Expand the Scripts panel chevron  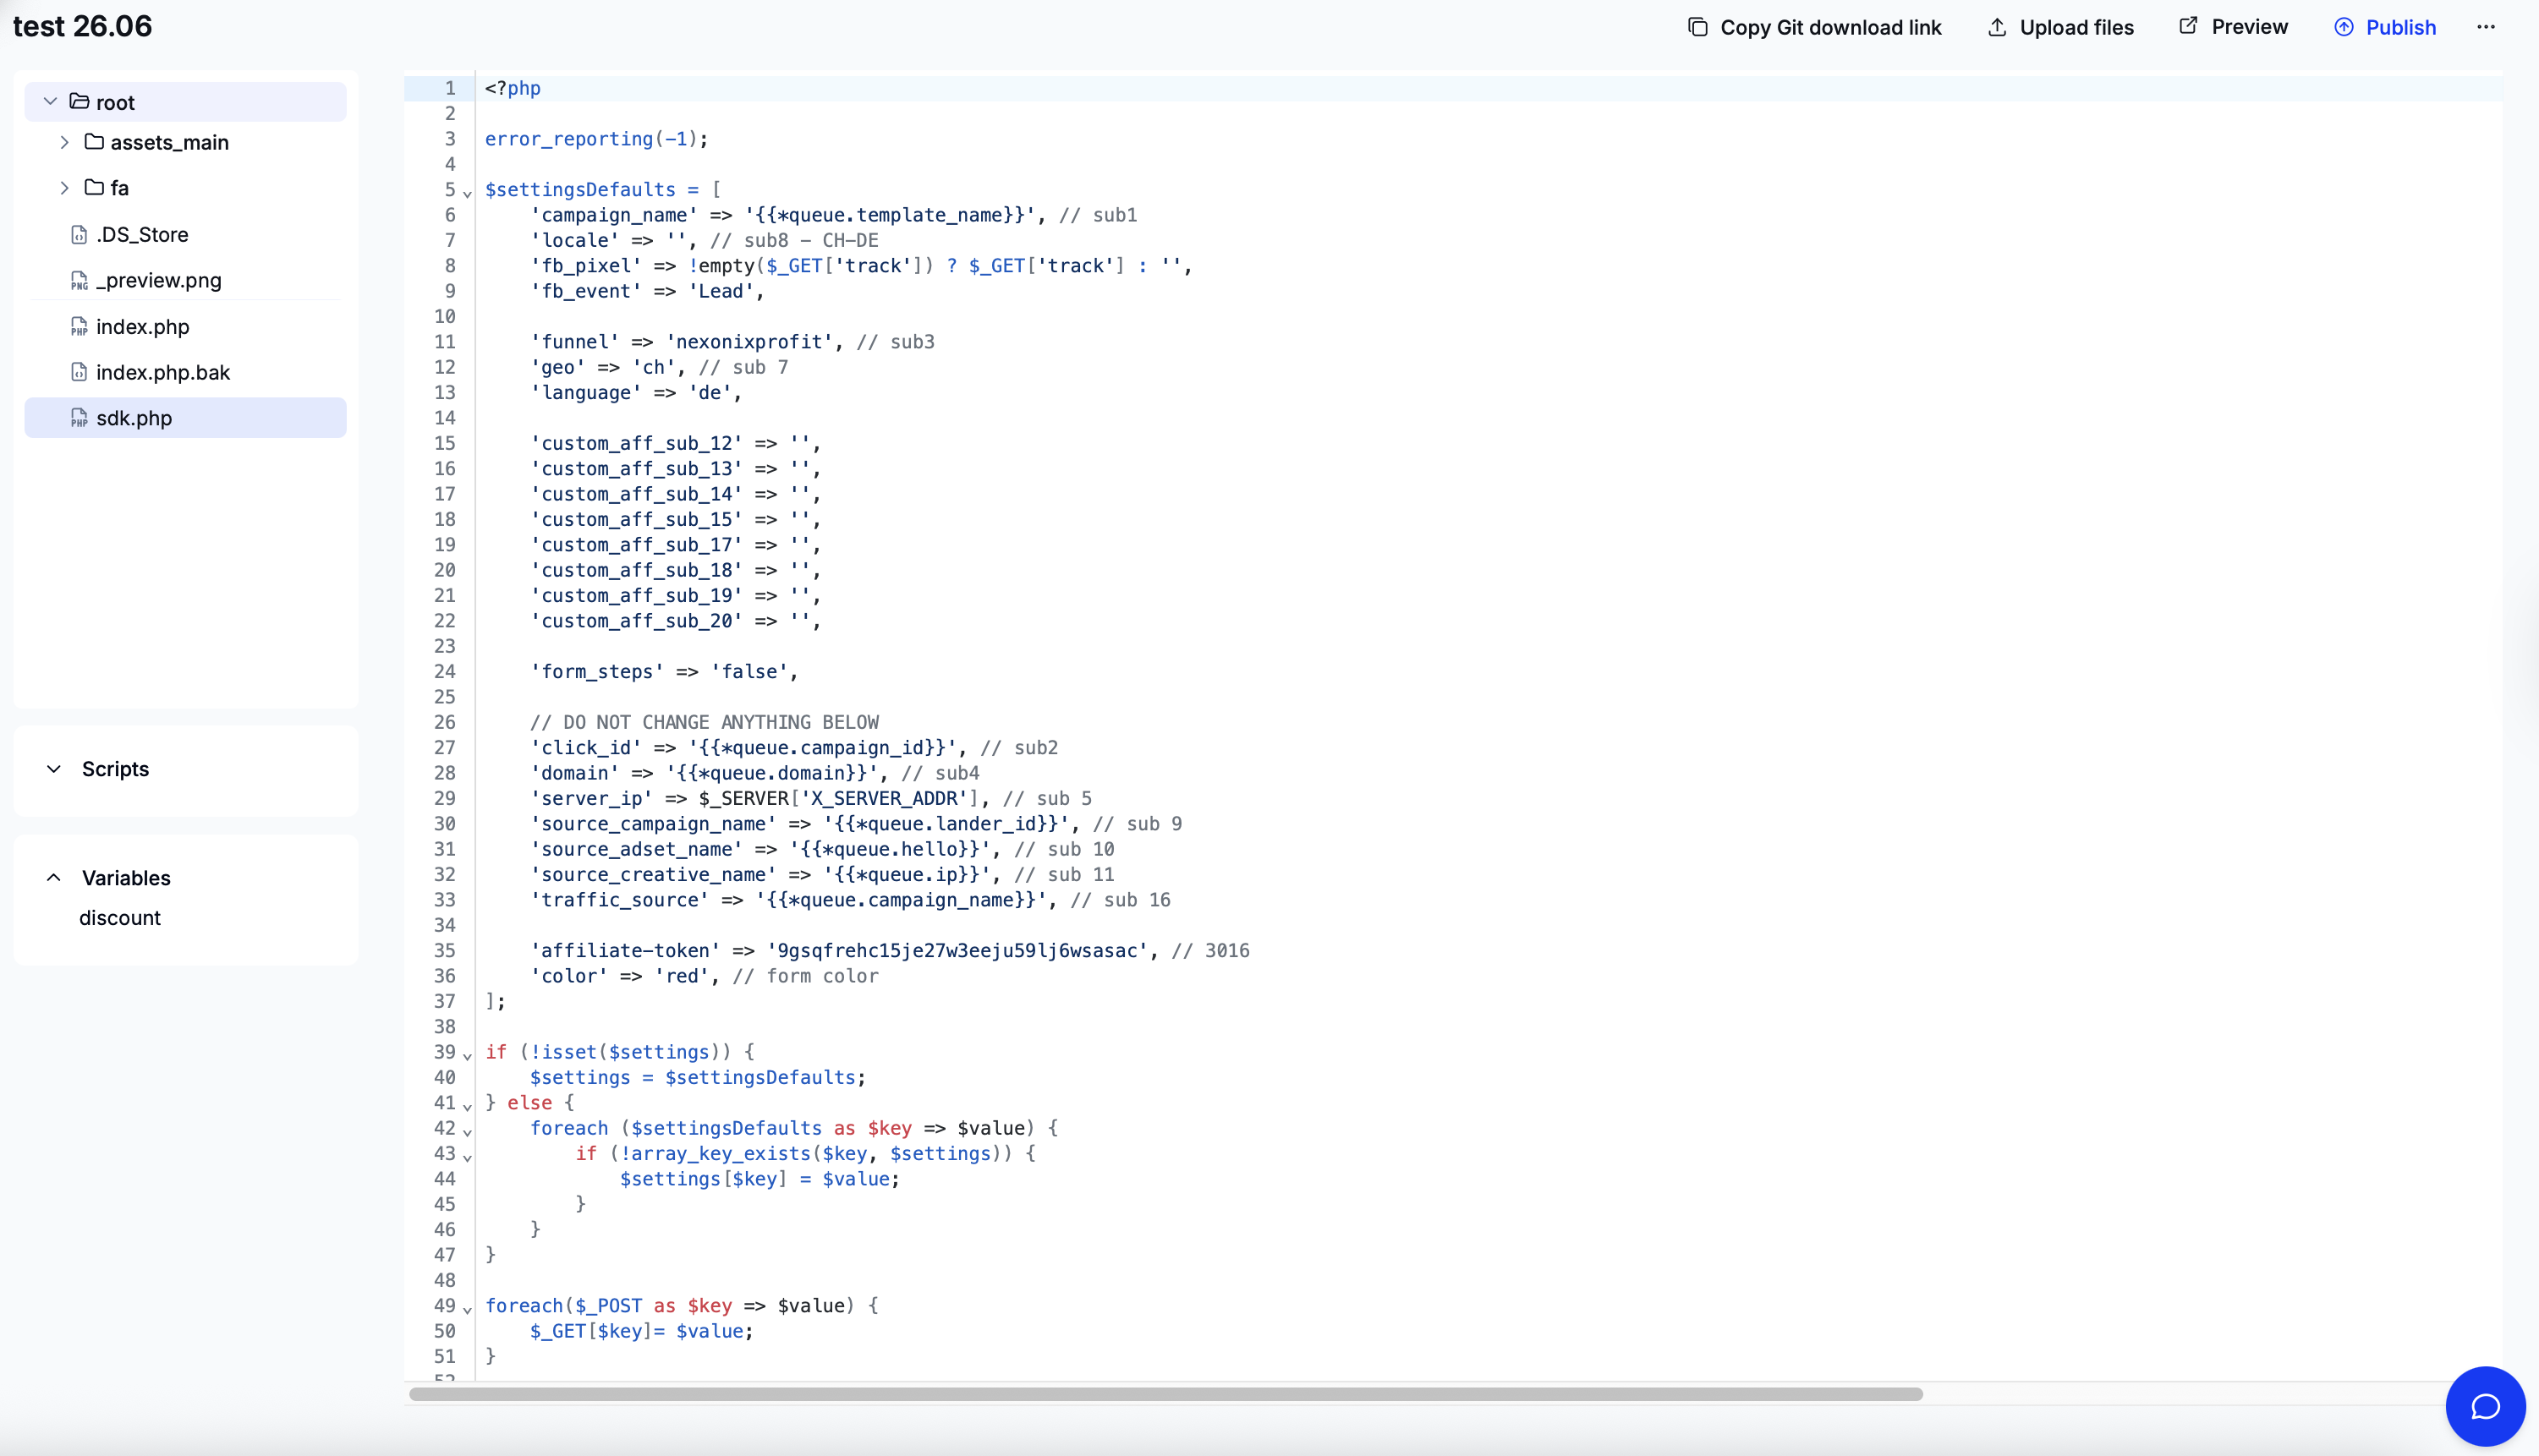[54, 769]
